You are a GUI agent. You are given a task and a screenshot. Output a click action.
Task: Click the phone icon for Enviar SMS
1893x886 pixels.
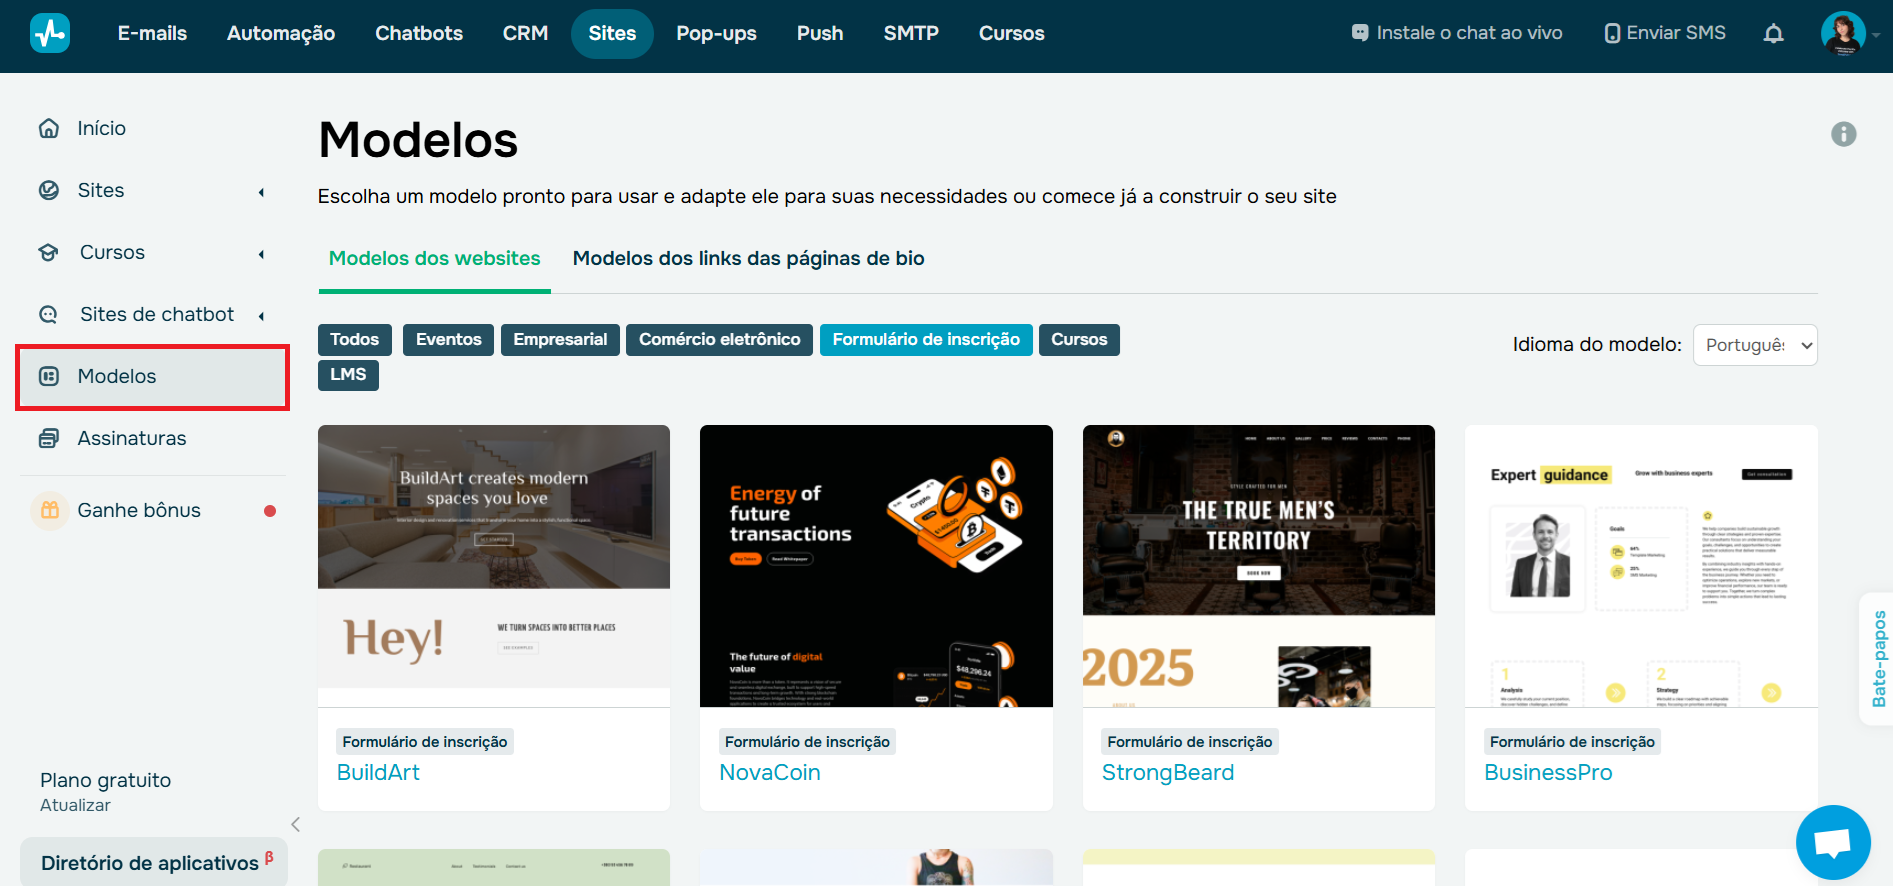[x=1612, y=33]
